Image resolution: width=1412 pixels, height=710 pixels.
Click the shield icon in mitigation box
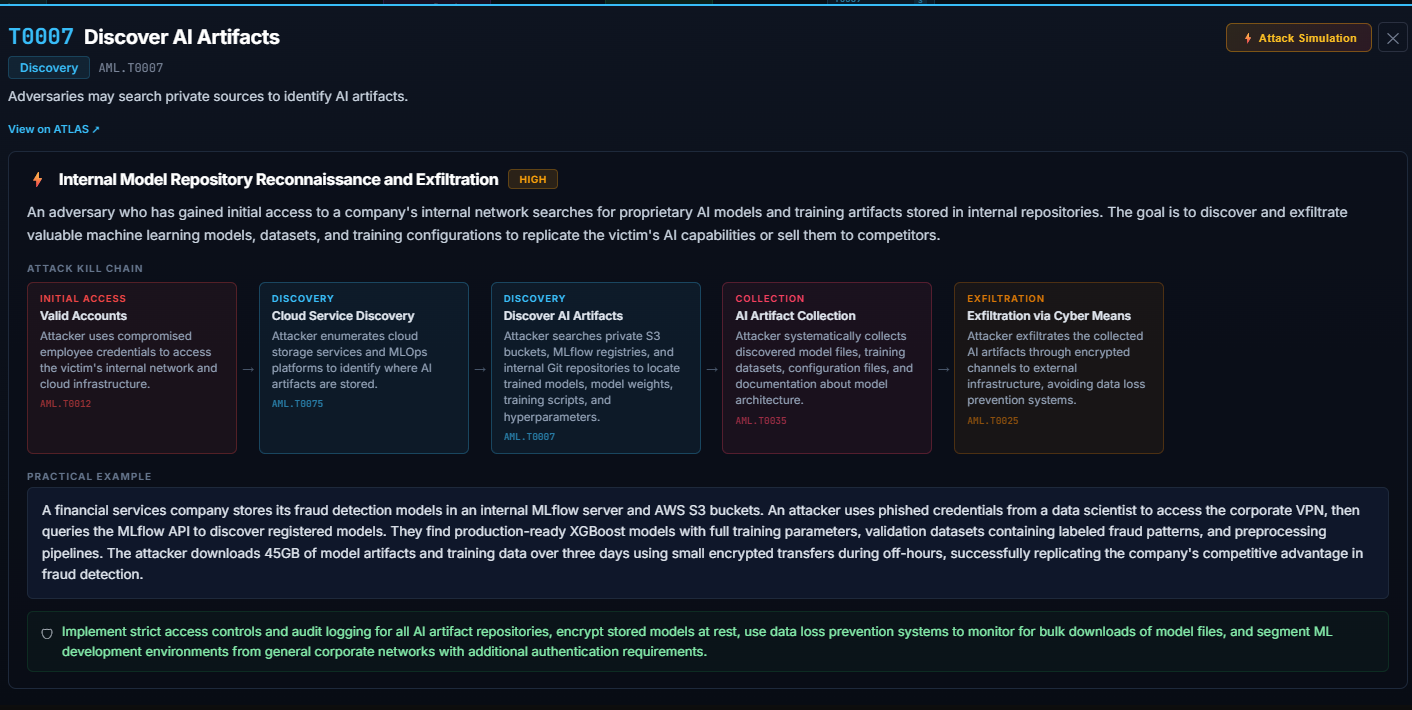point(47,634)
